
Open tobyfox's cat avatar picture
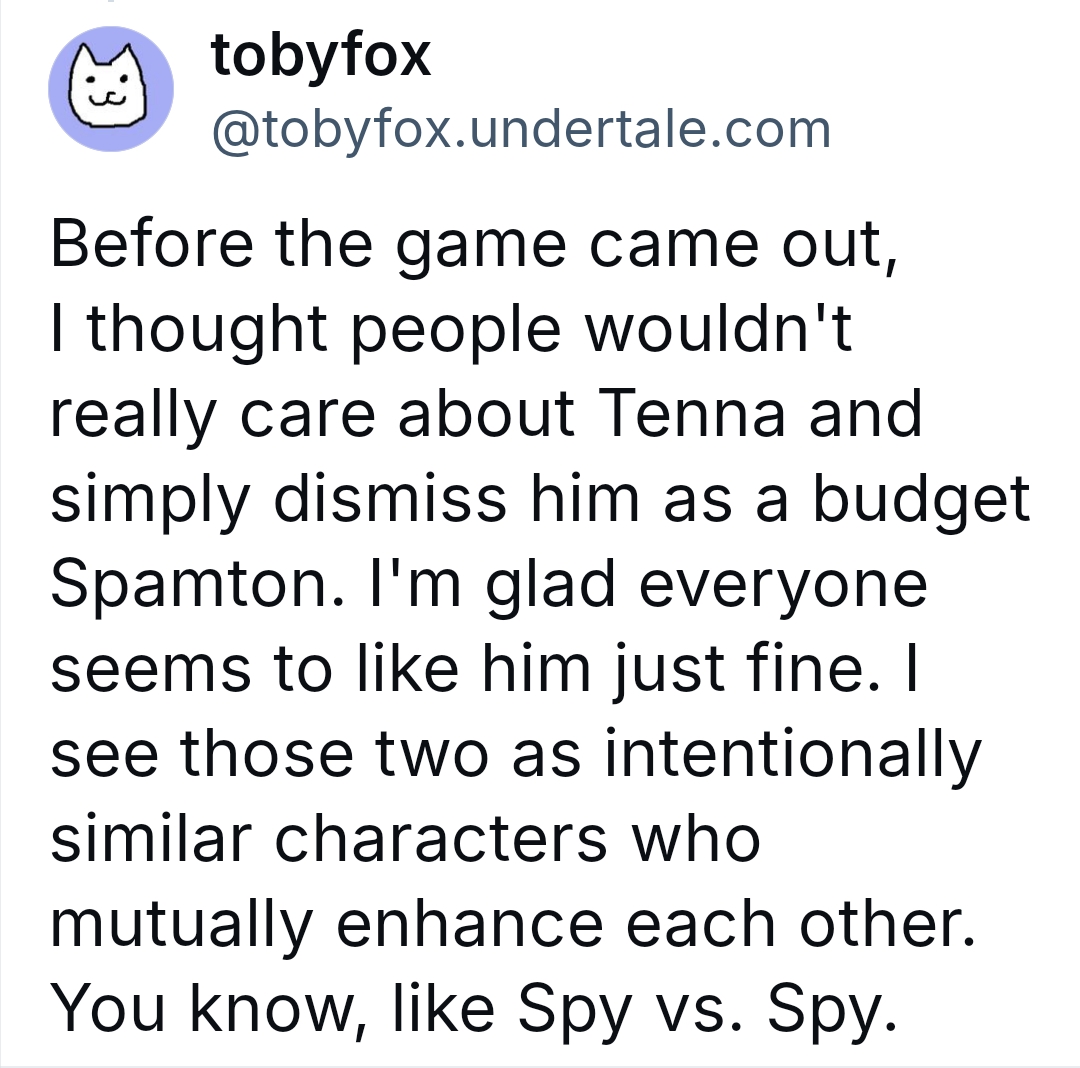pyautogui.click(x=110, y=89)
